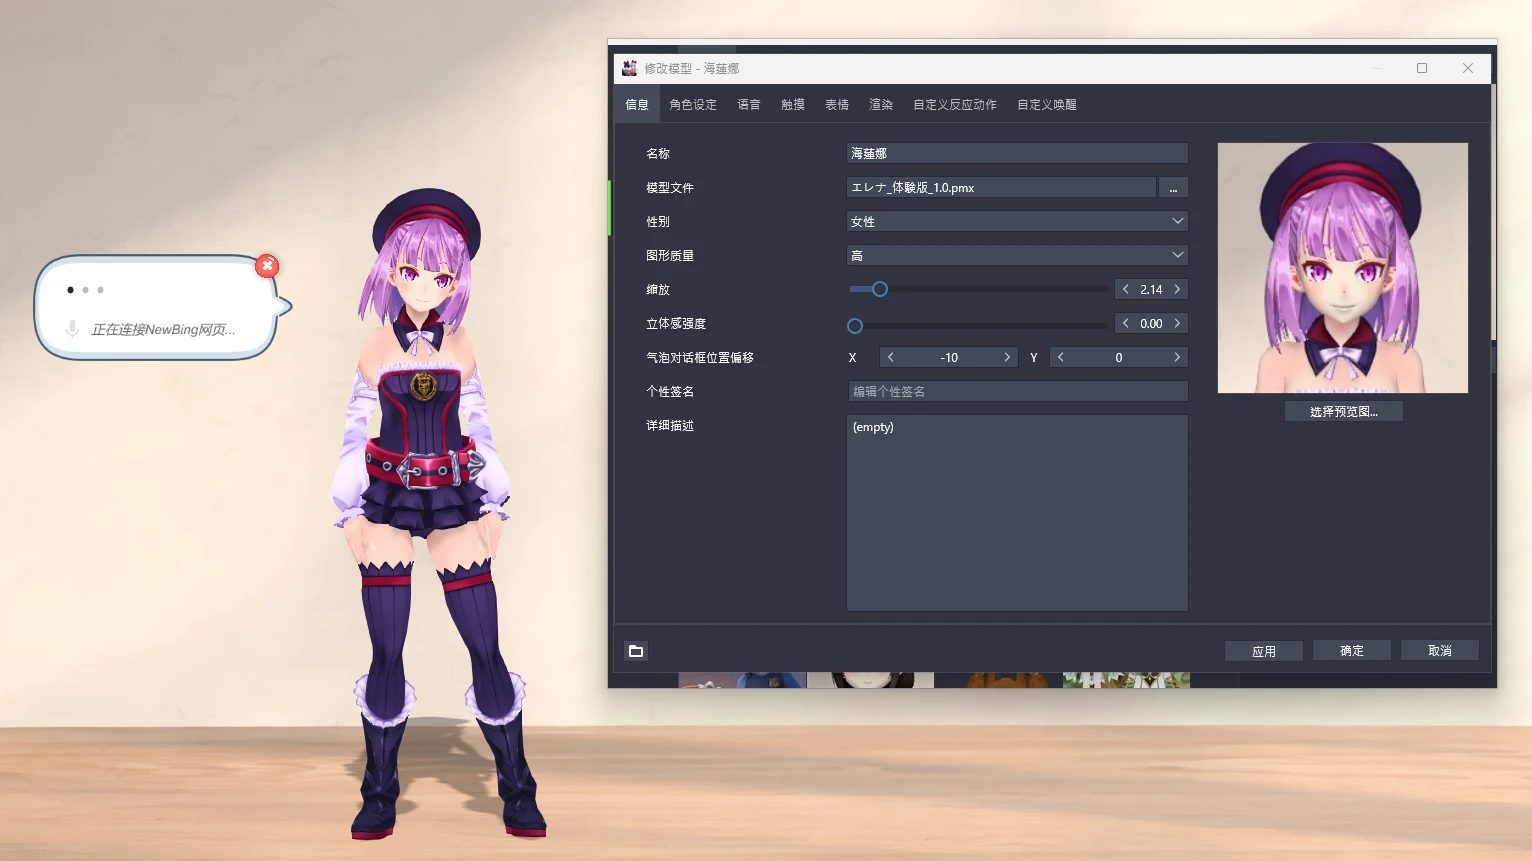Switch to the 角色设定 tab
The height and width of the screenshot is (861, 1532).
[x=693, y=105]
